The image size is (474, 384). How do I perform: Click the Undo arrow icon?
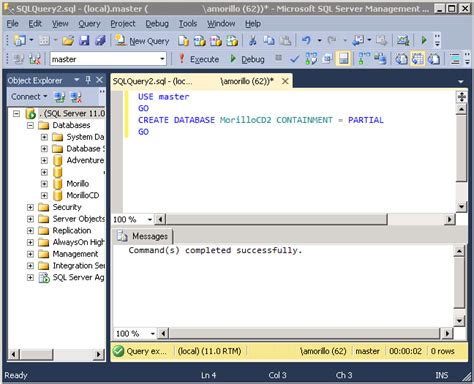pyautogui.click(x=306, y=41)
